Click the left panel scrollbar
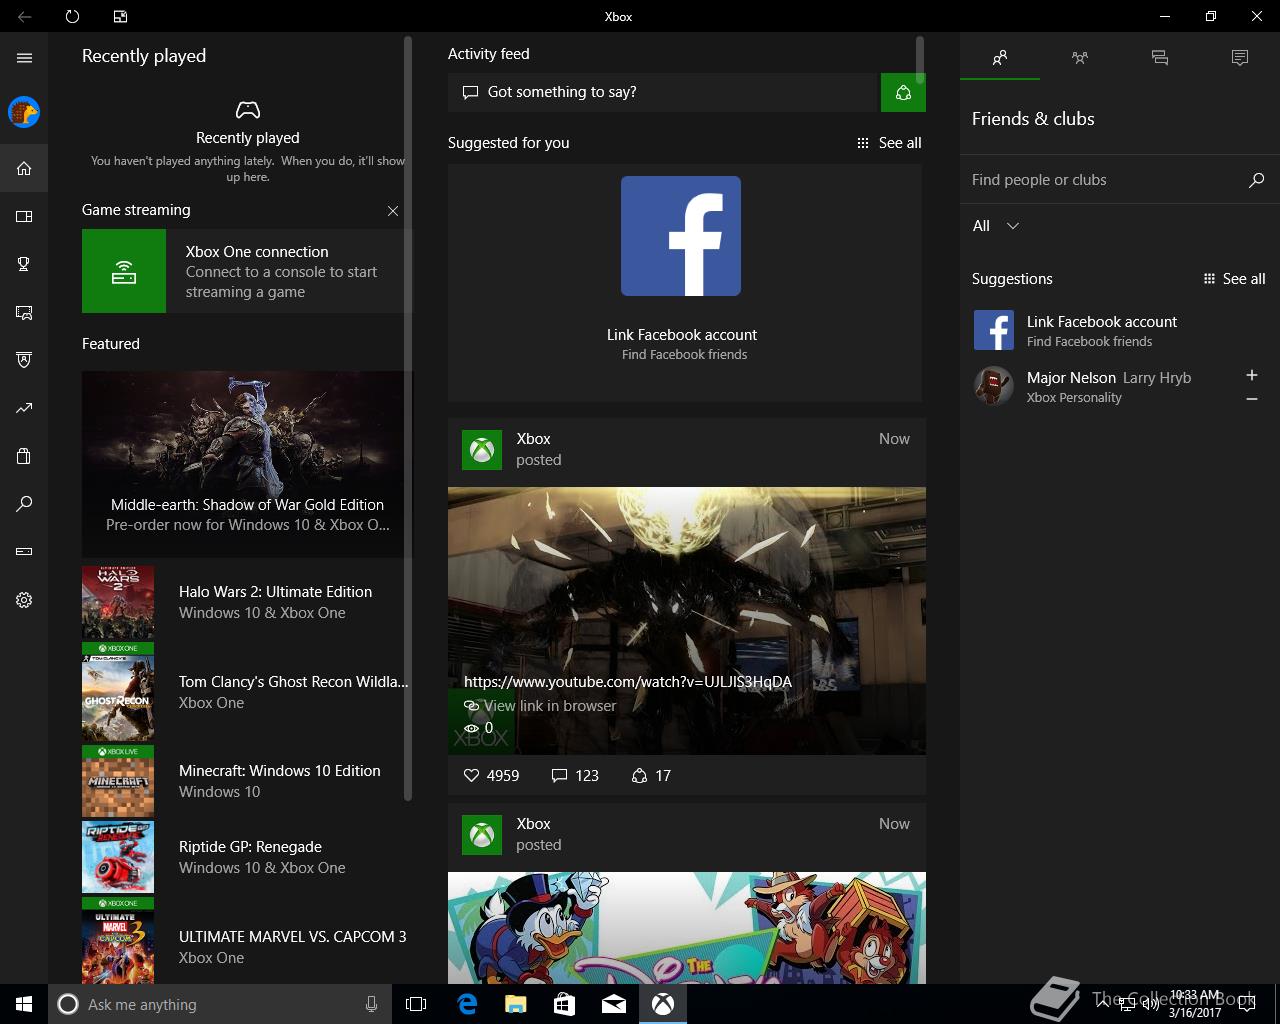This screenshot has height=1024, width=1280. tap(408, 418)
